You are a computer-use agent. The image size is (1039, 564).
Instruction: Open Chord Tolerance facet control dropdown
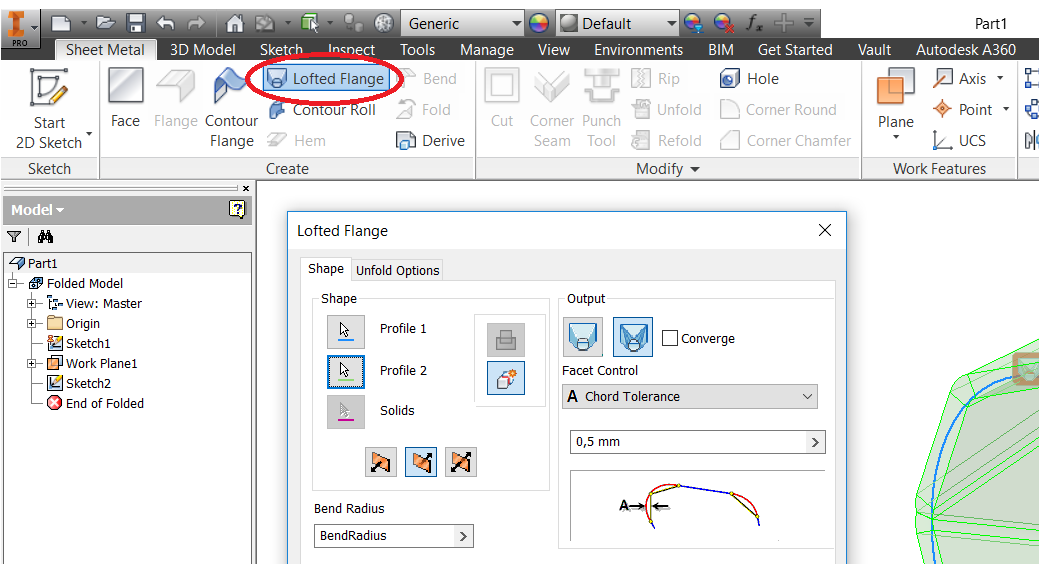(689, 396)
